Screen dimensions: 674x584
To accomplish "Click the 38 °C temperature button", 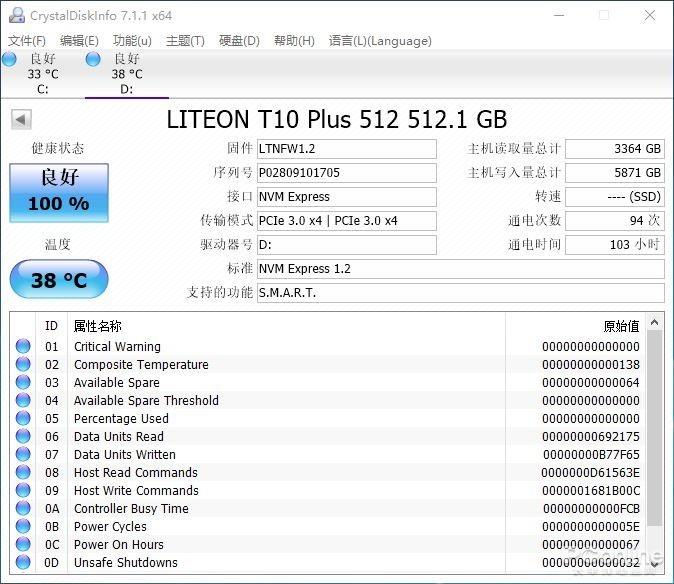I will [x=59, y=279].
